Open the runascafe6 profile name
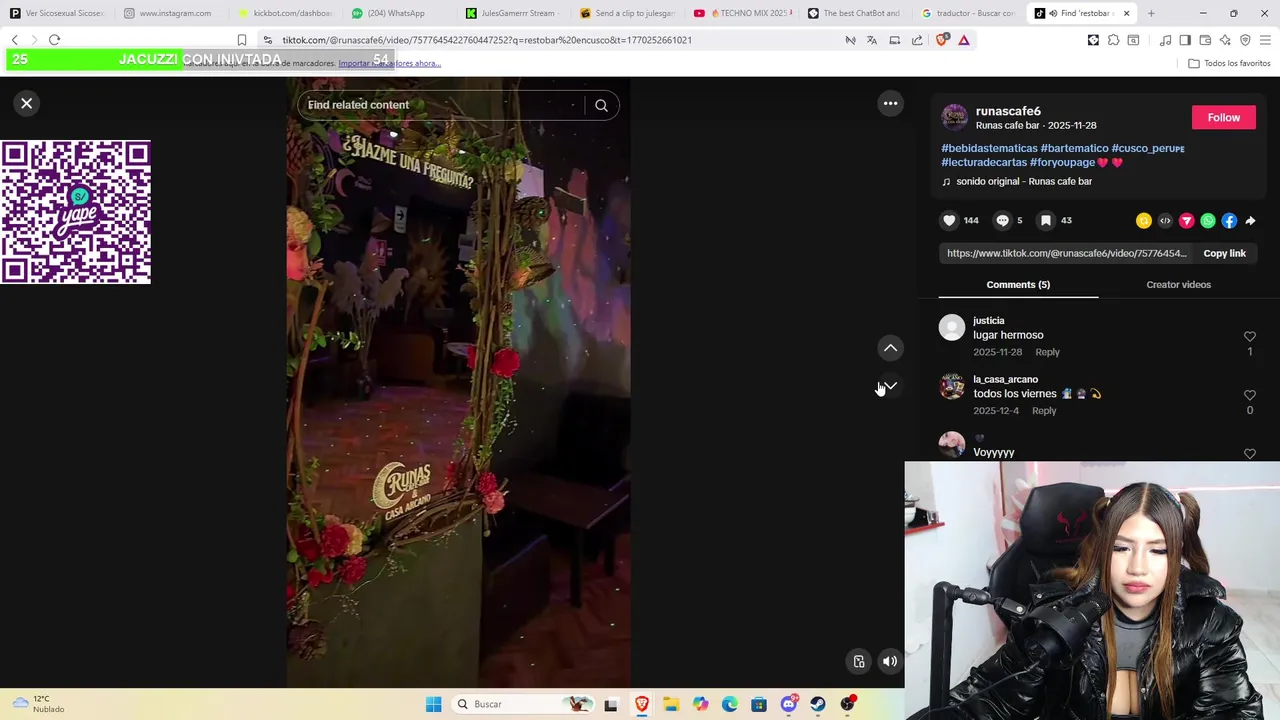The width and height of the screenshot is (1280, 720). point(1008,111)
